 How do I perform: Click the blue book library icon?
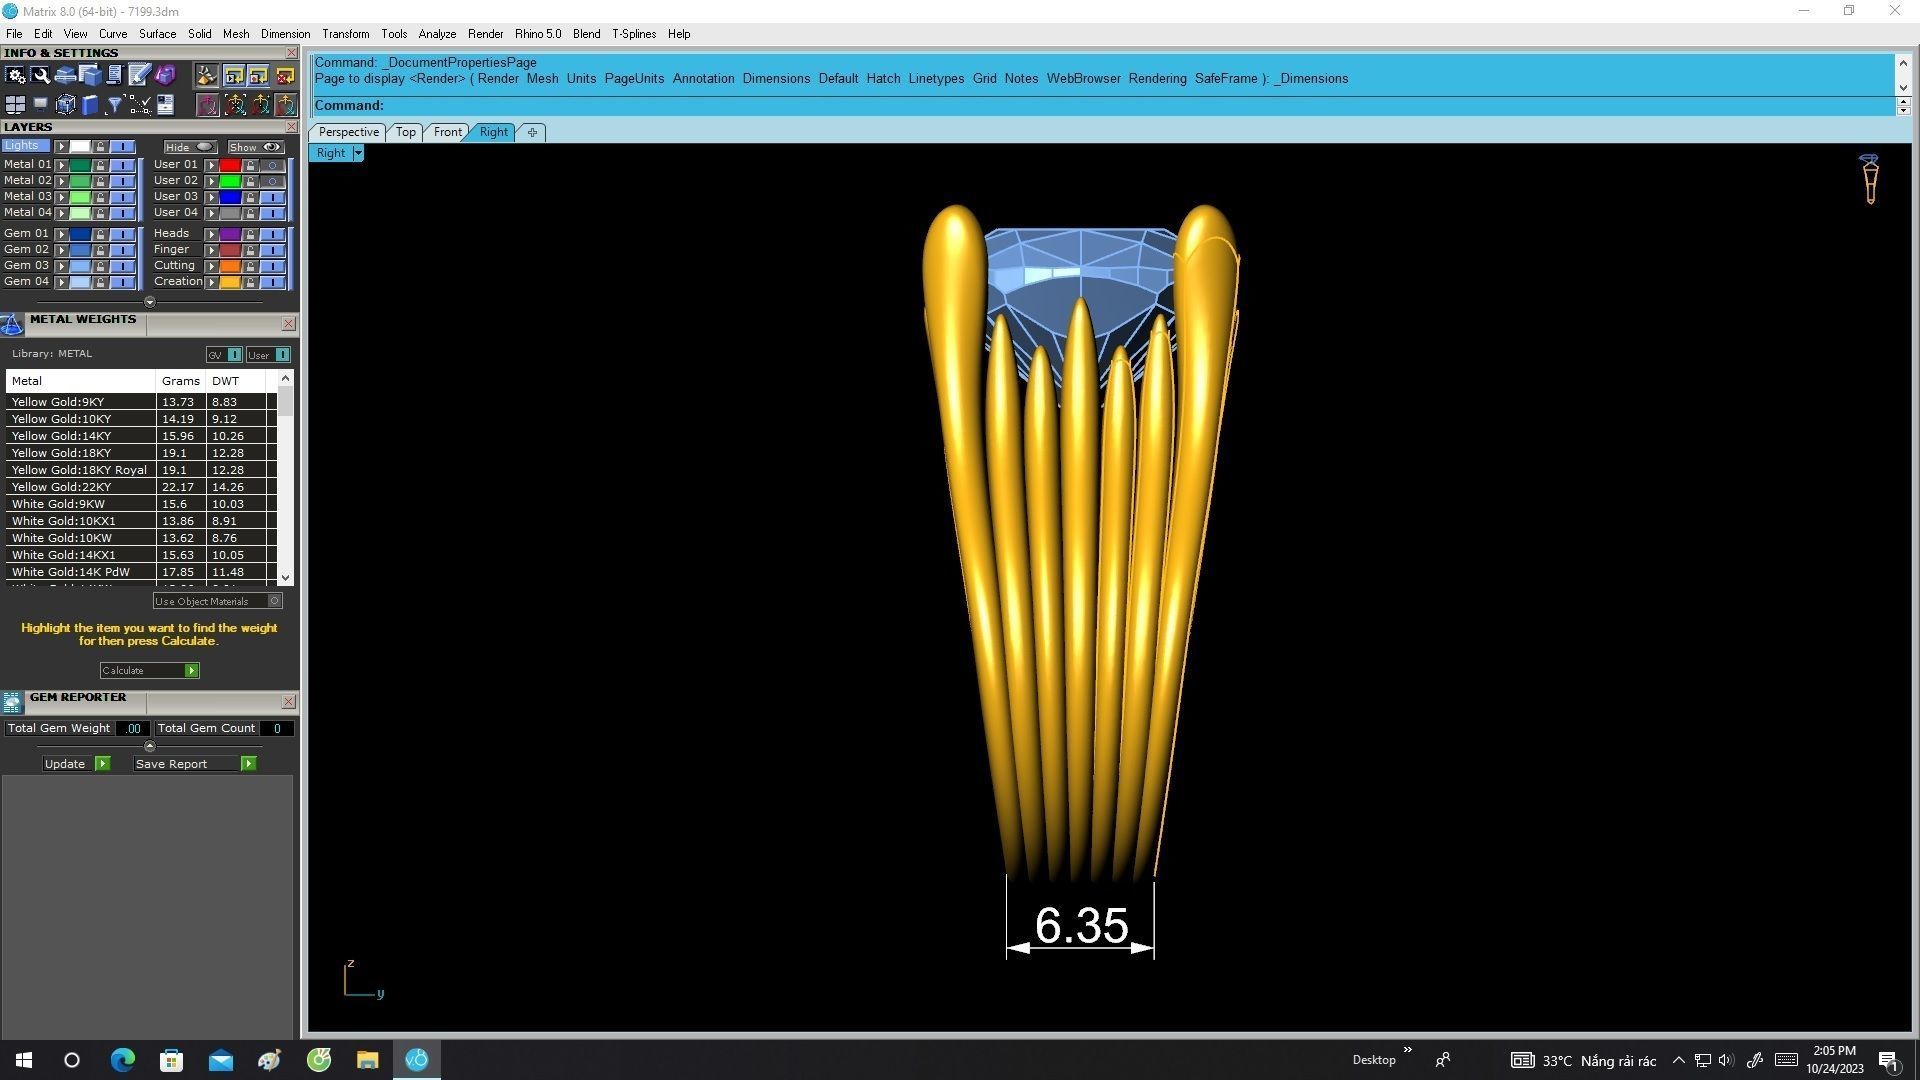89,104
